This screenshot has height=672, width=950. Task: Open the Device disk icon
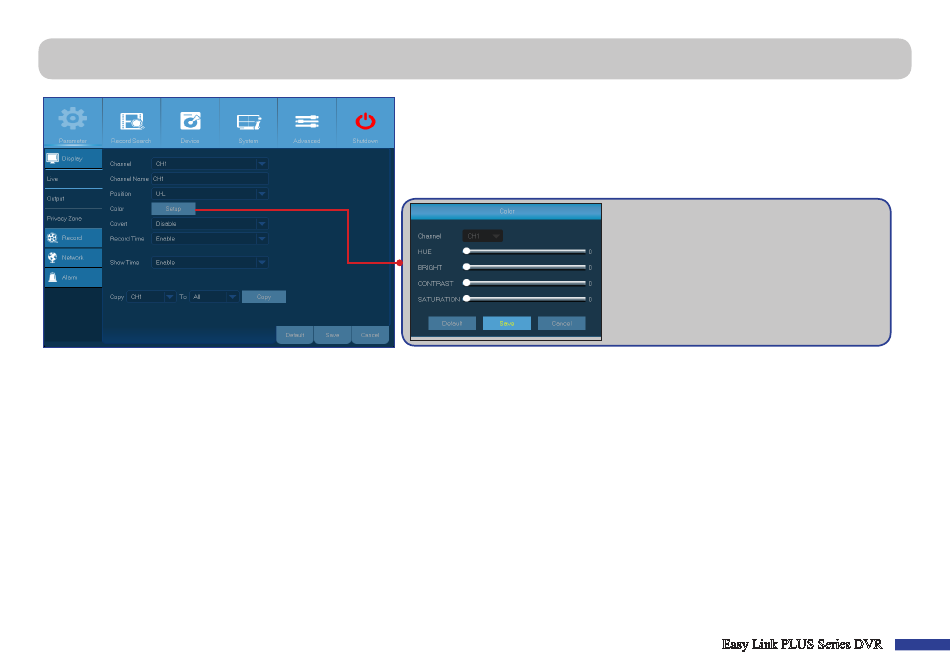coord(190,121)
